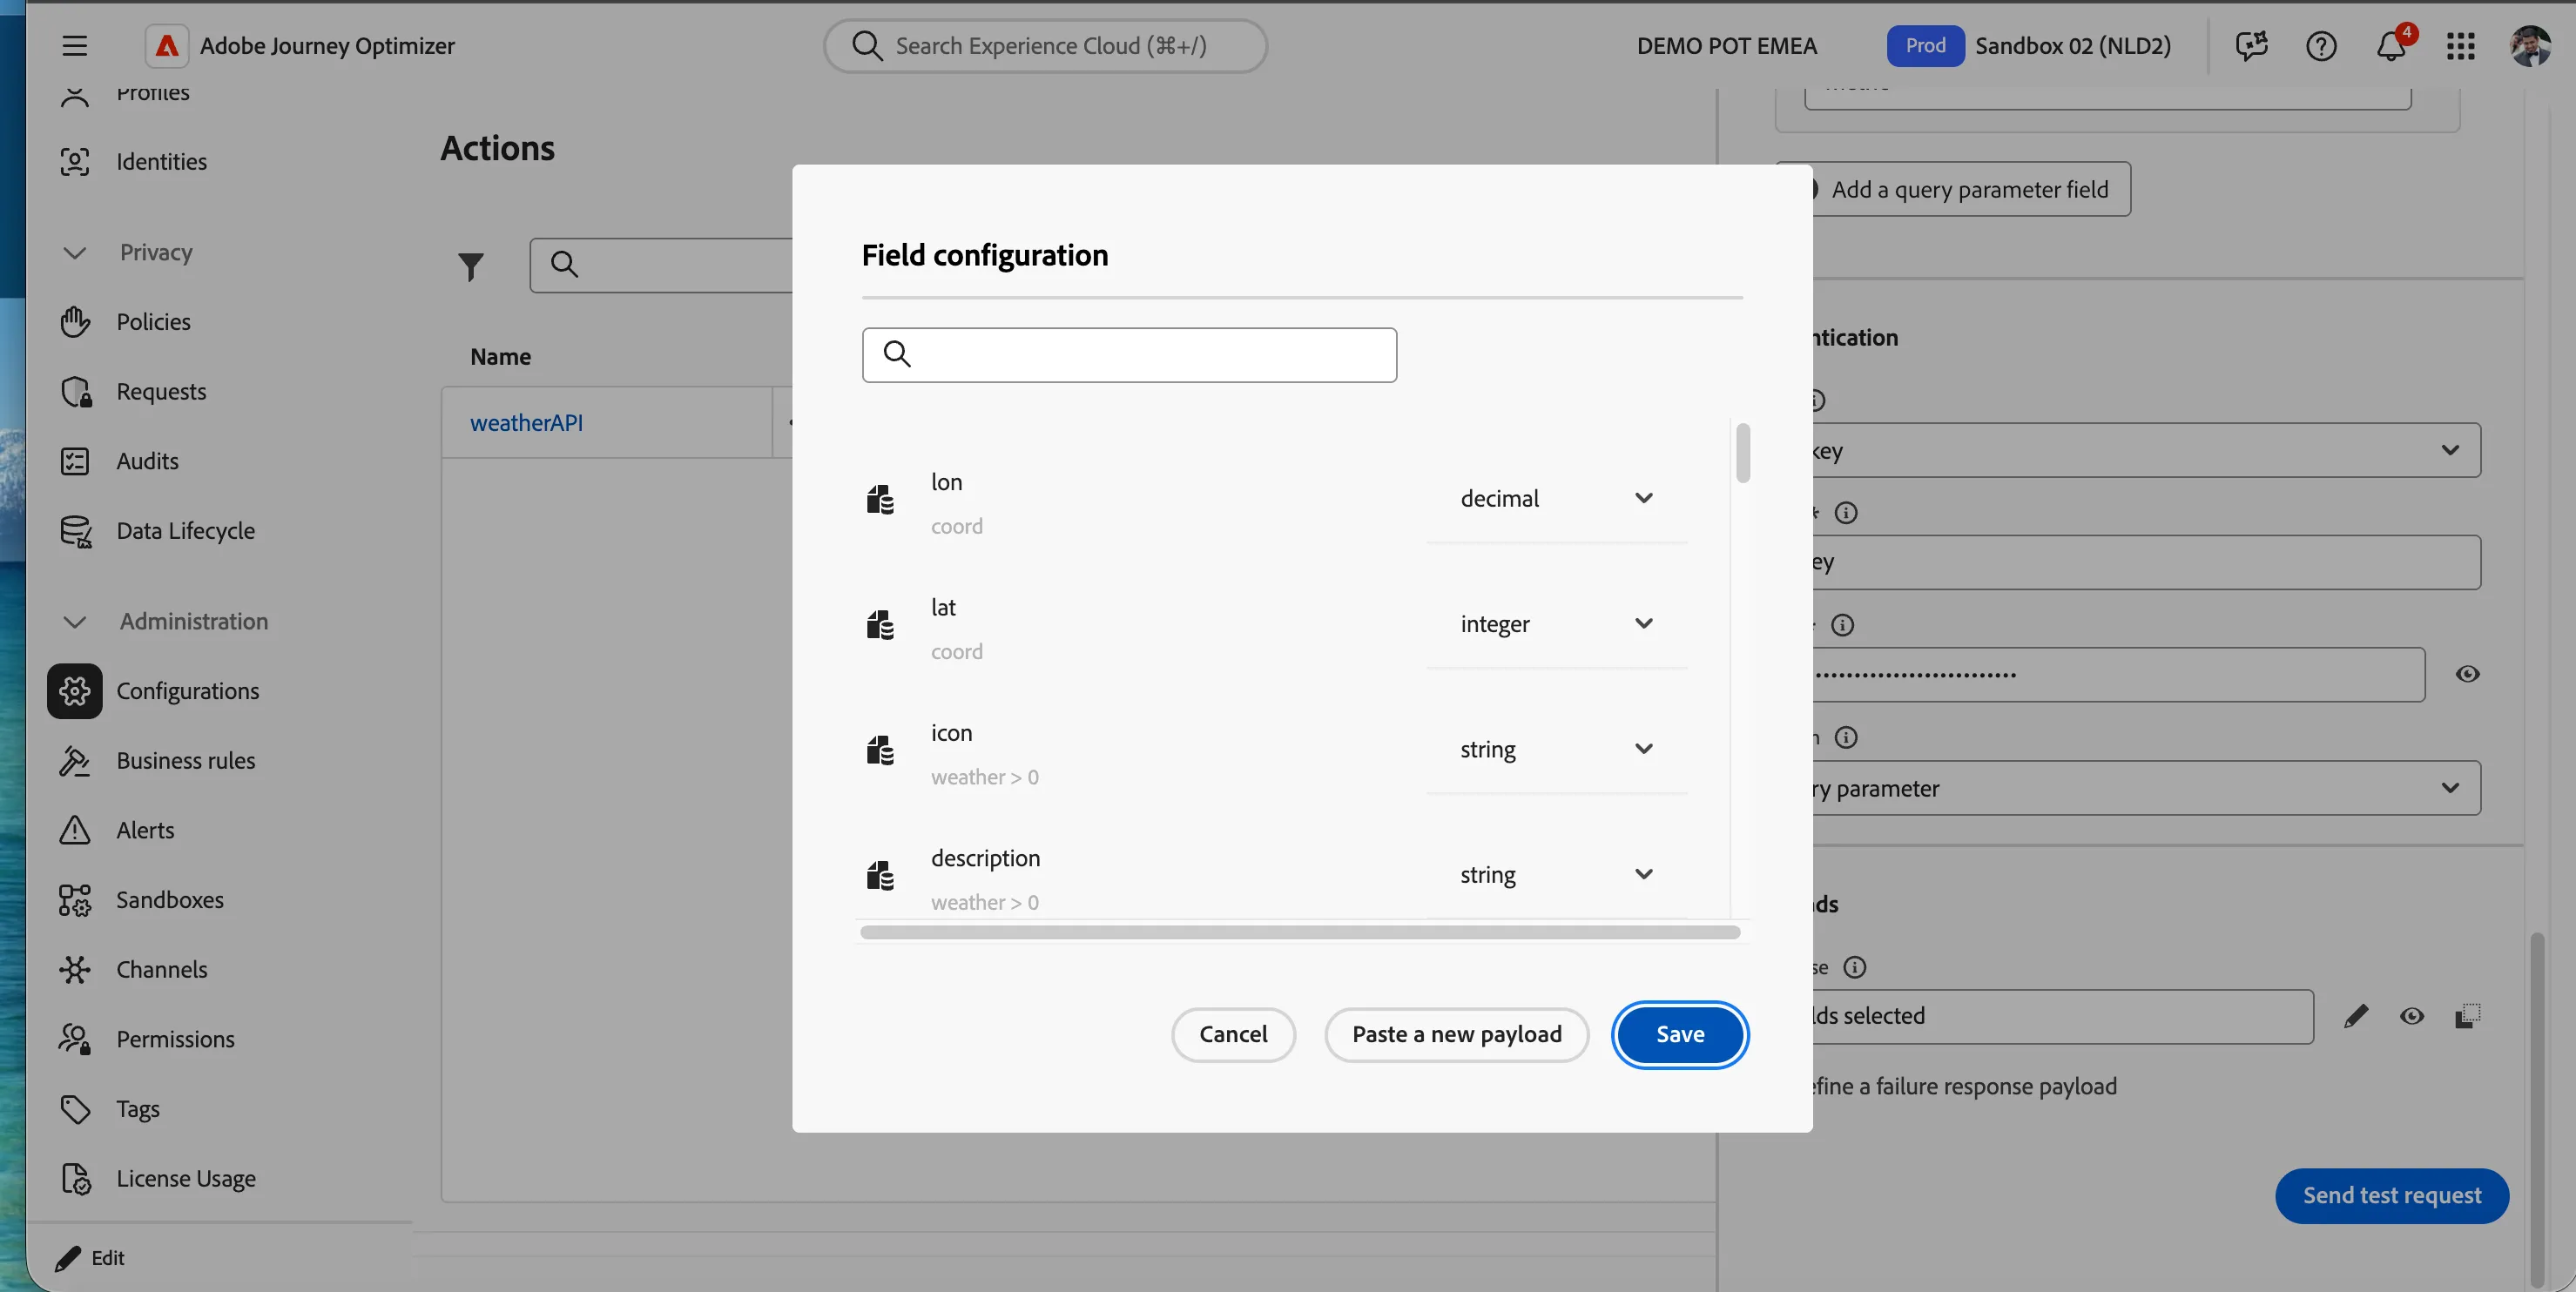Collapse the Administration section
Viewport: 2576px width, 1292px height.
[74, 621]
